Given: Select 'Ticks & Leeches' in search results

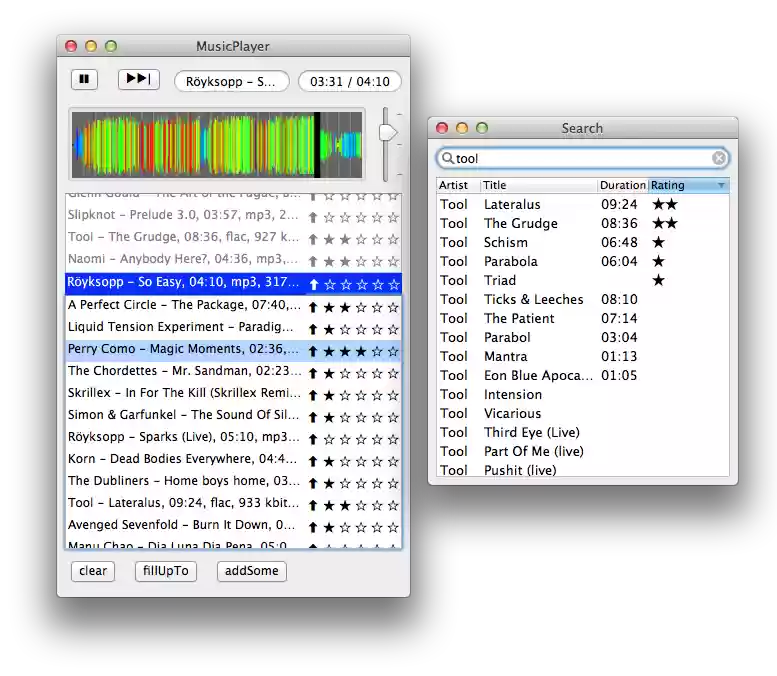Looking at the screenshot, I should pos(583,299).
